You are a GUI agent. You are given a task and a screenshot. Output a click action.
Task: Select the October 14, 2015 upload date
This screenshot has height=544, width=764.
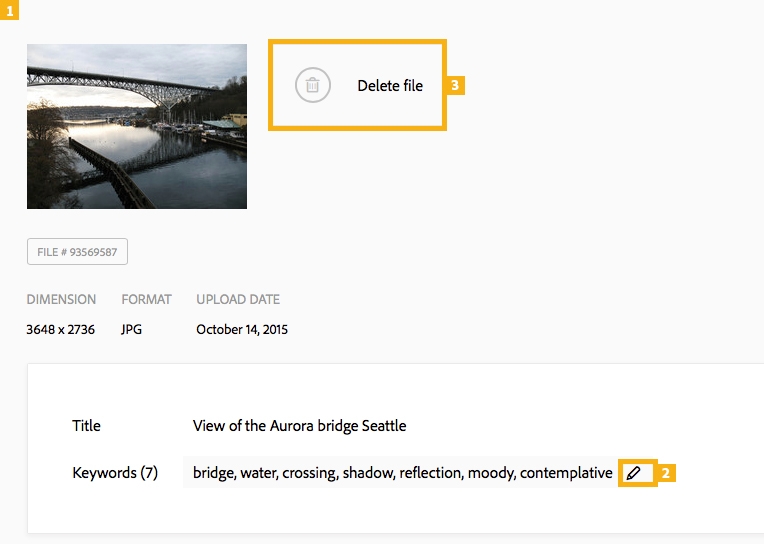pyautogui.click(x=242, y=329)
